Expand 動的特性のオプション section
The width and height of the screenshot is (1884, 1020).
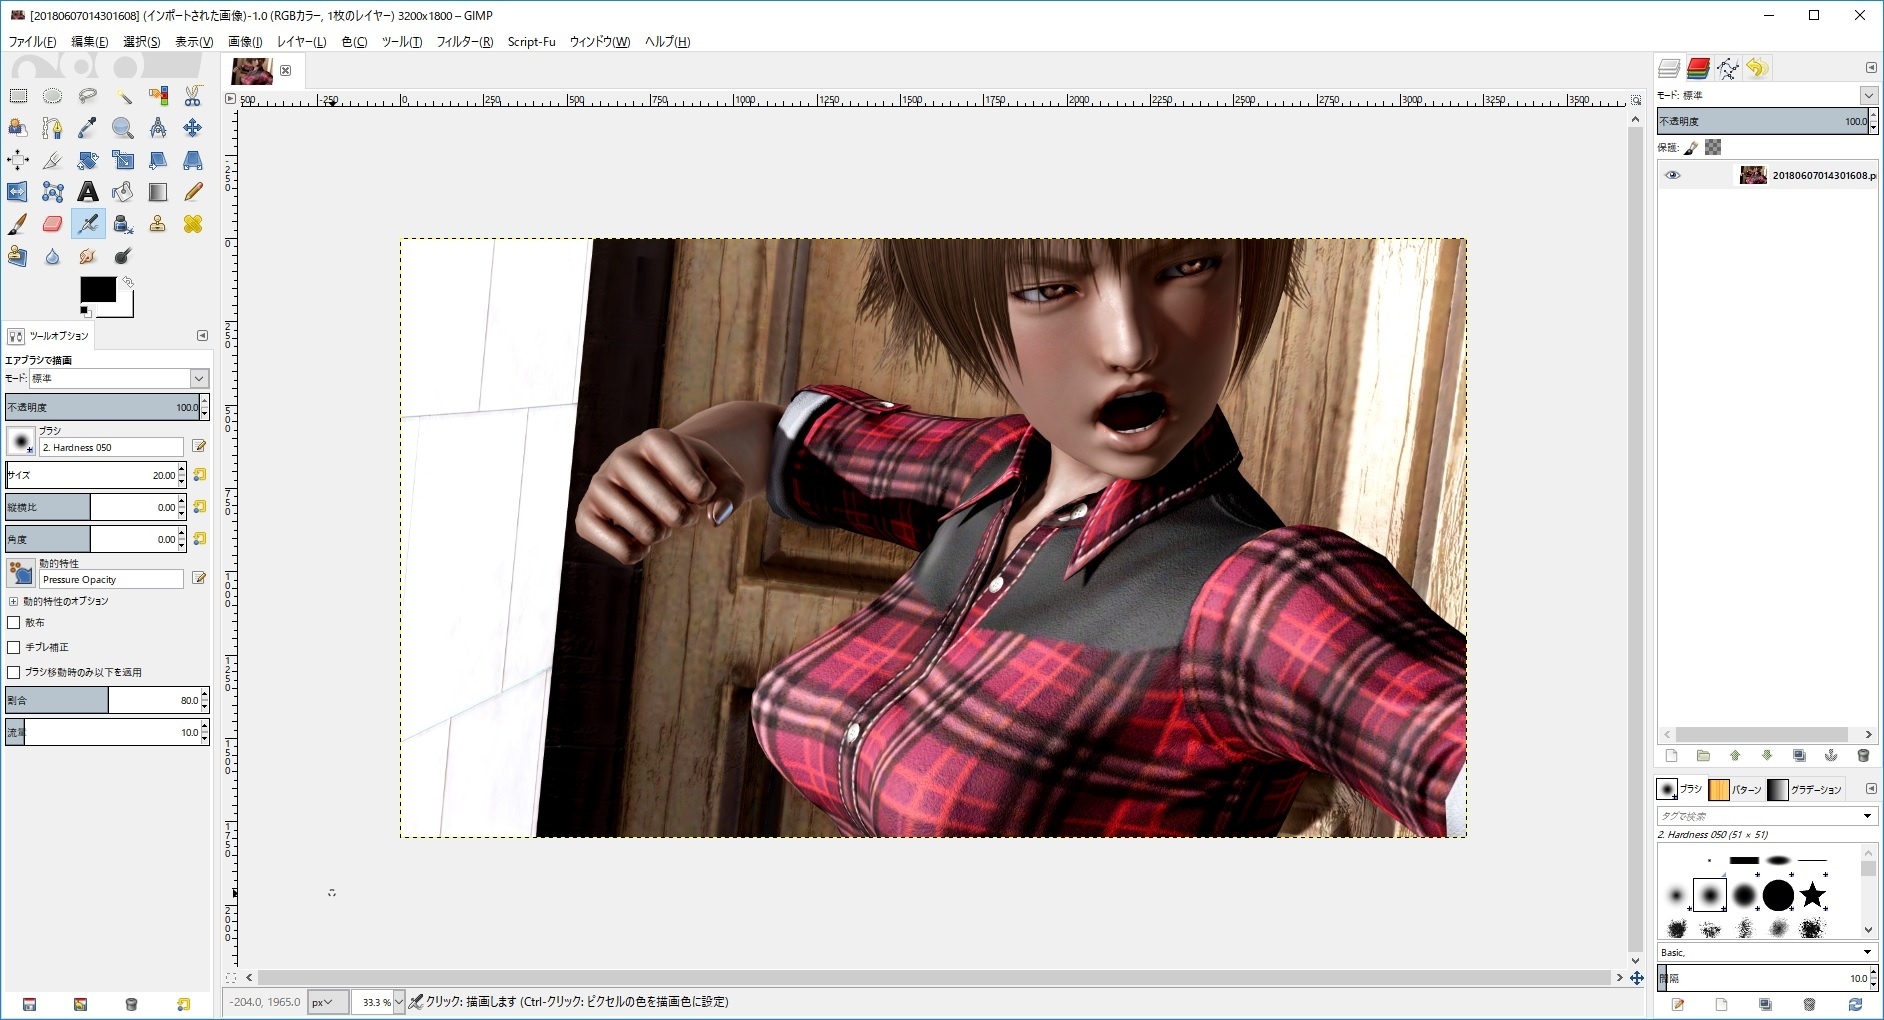pyautogui.click(x=13, y=602)
